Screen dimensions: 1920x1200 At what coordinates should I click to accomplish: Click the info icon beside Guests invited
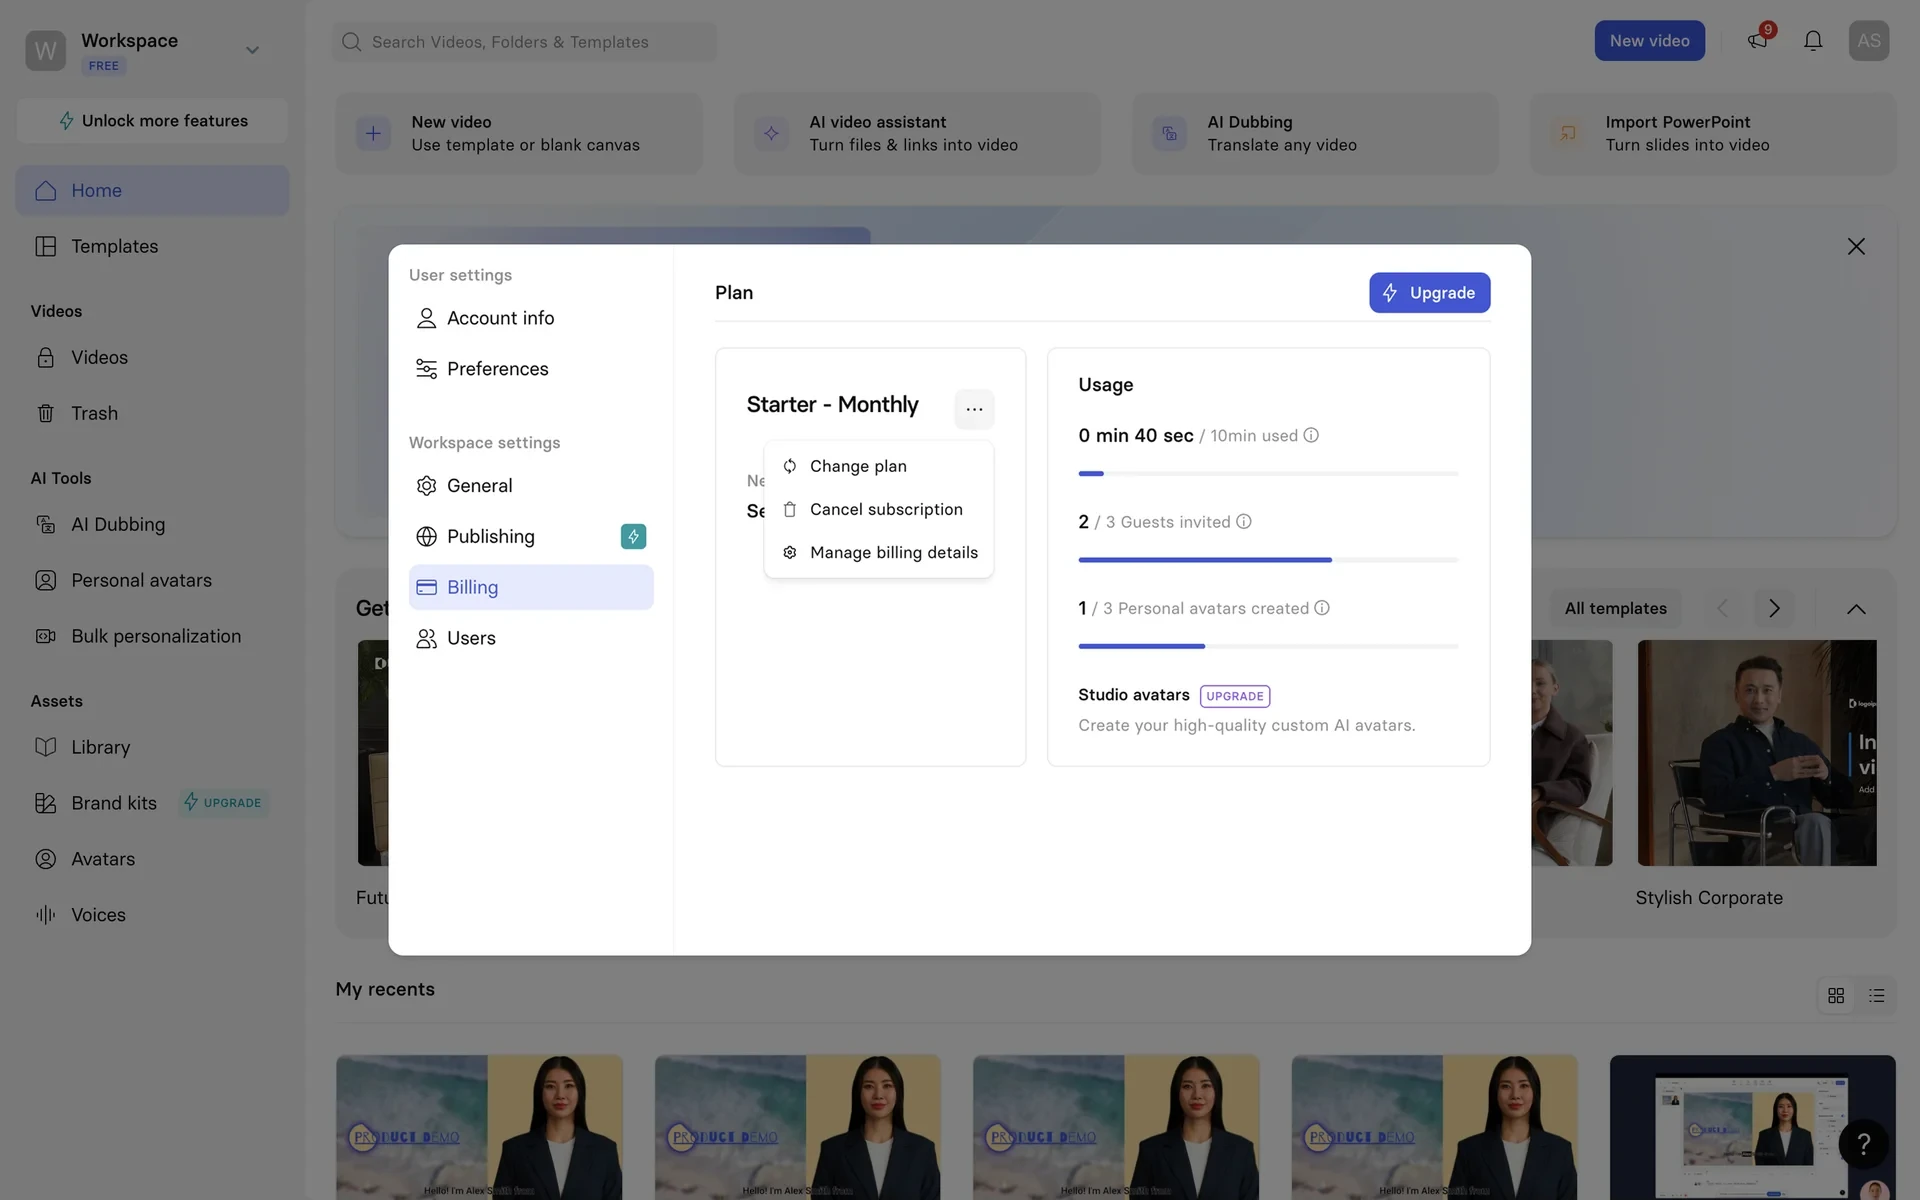1244,521
